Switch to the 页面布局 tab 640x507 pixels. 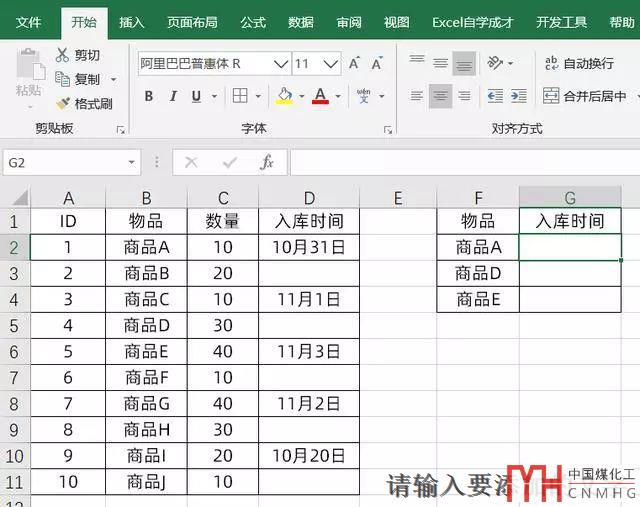pyautogui.click(x=192, y=22)
